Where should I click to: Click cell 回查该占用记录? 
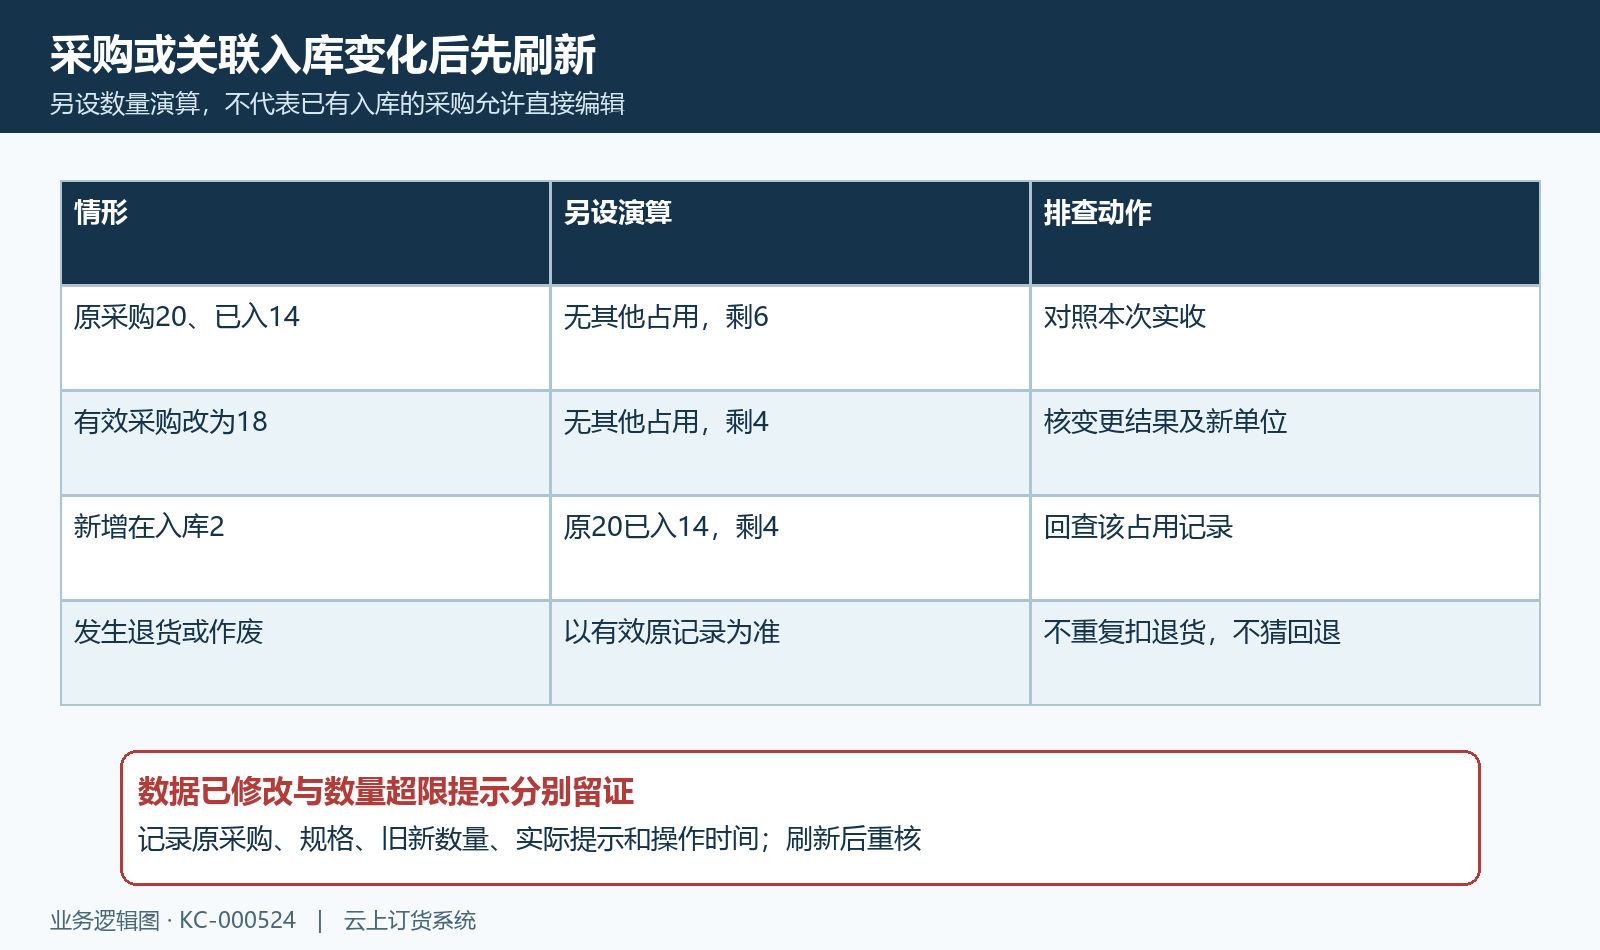(x=1285, y=548)
